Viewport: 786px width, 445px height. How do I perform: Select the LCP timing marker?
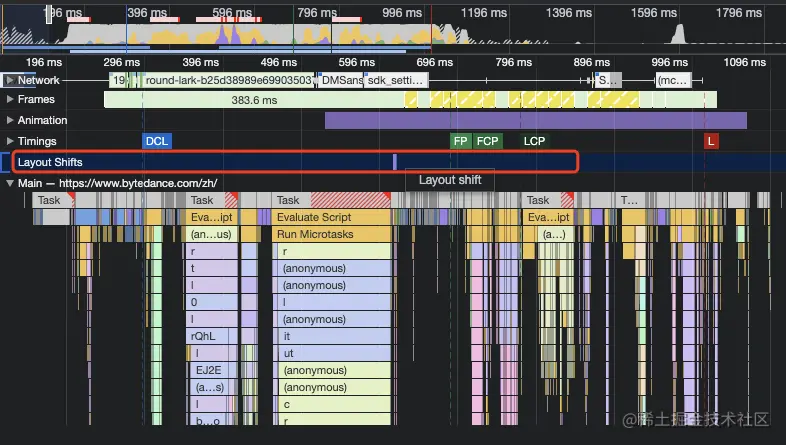click(x=534, y=141)
